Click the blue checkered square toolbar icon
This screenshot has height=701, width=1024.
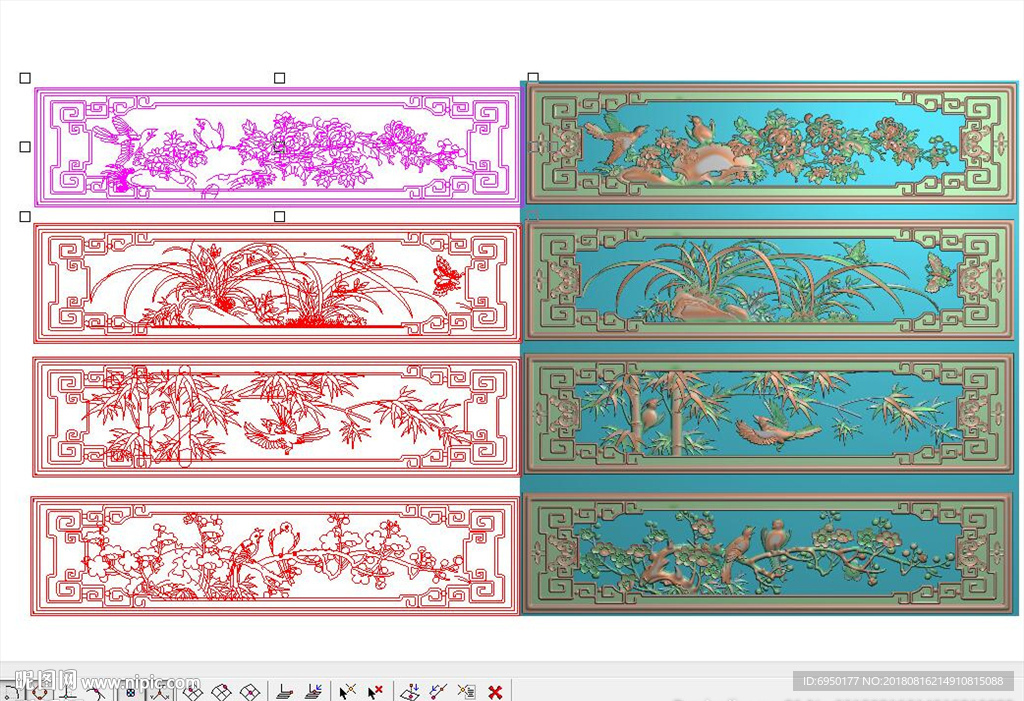pyautogui.click(x=132, y=692)
